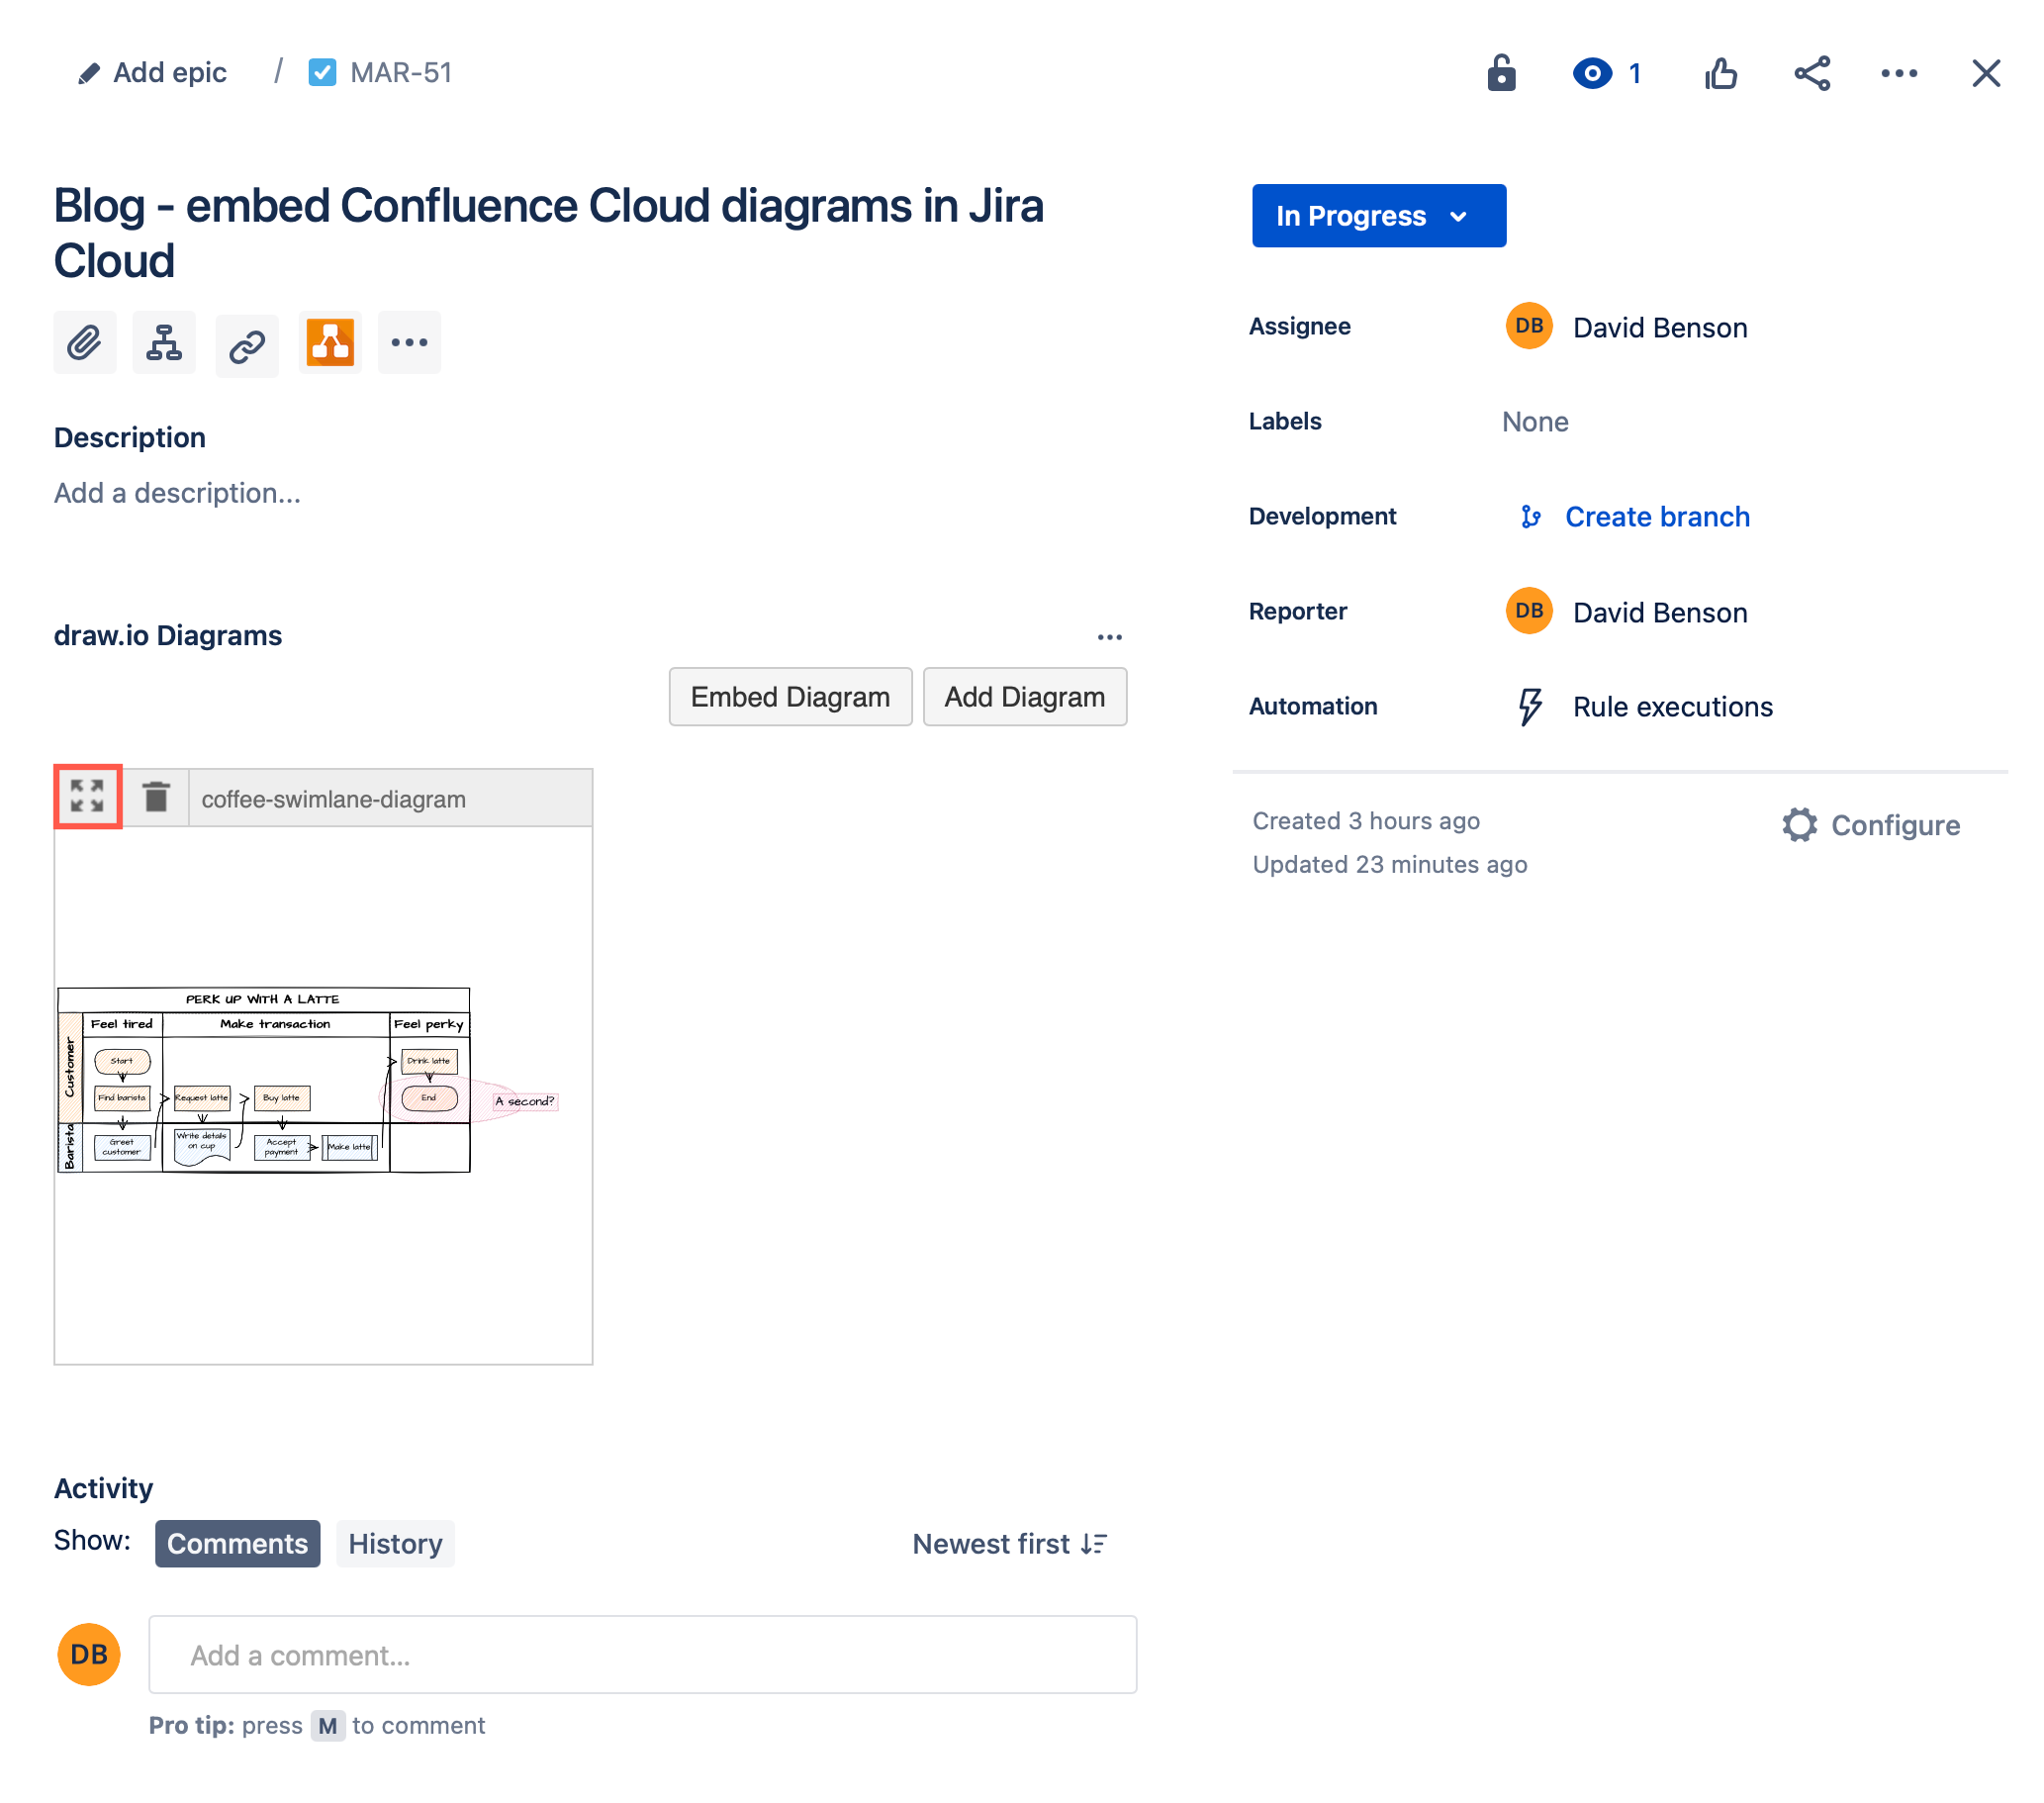
Task: Vote for the issue with thumbs up
Action: point(1722,72)
